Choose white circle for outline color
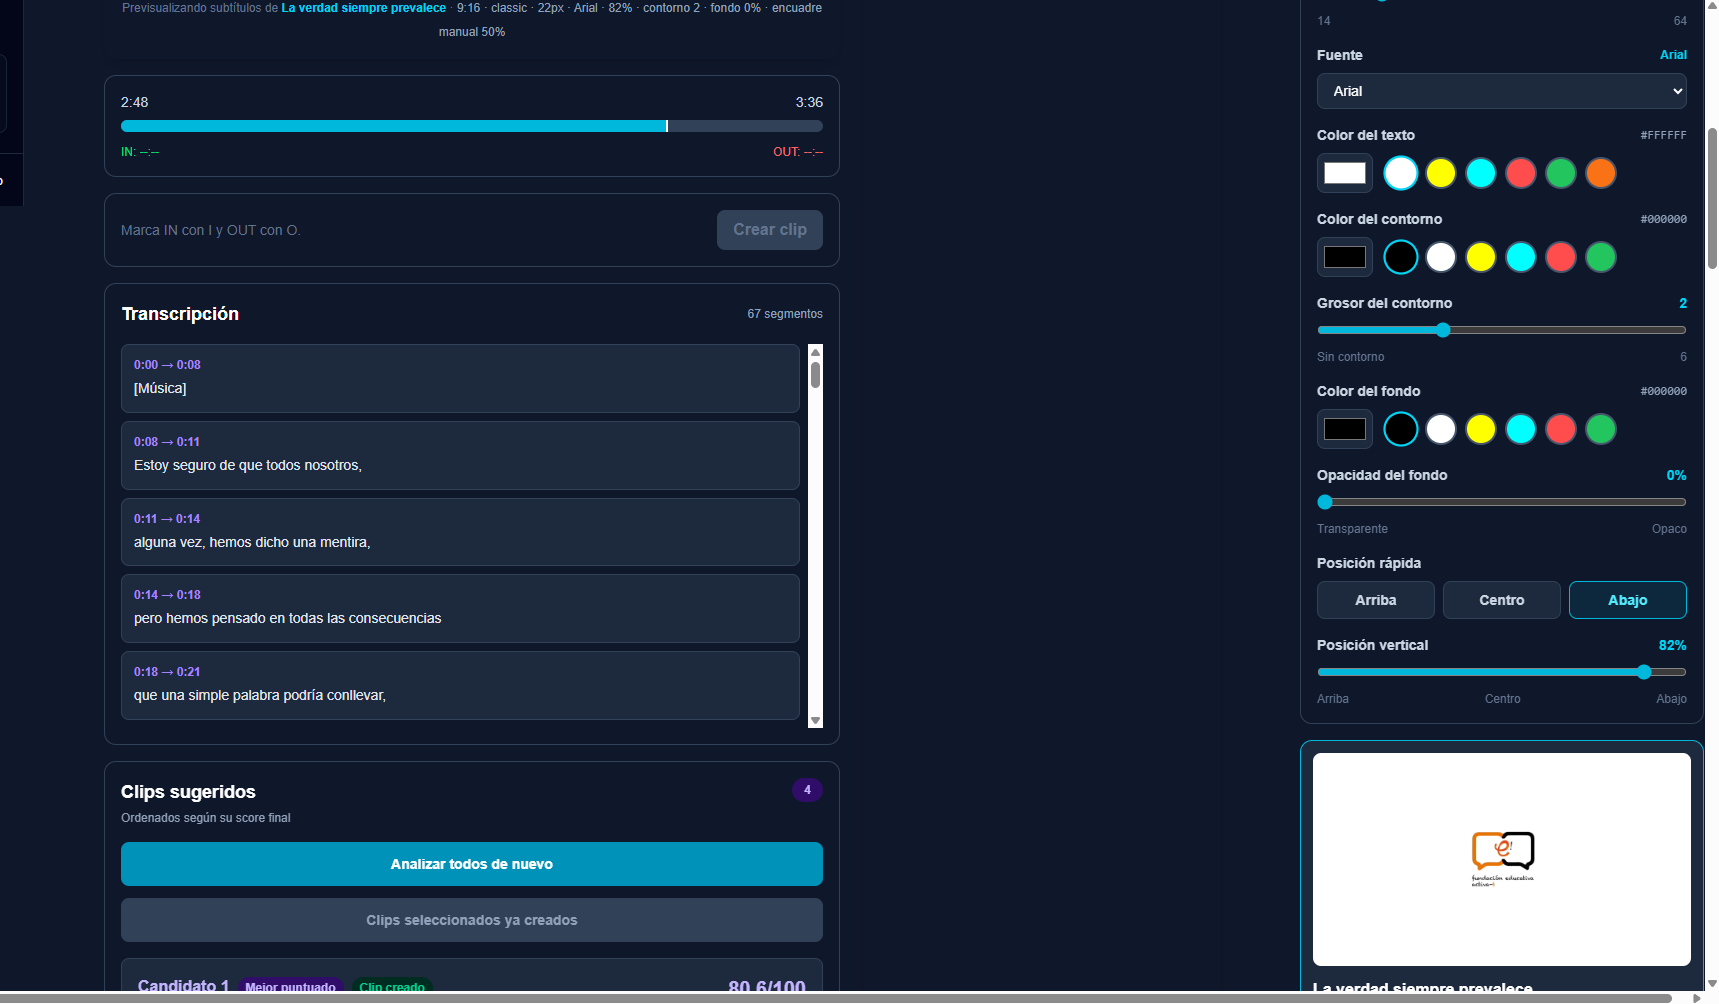The width and height of the screenshot is (1719, 1004). [x=1441, y=257]
